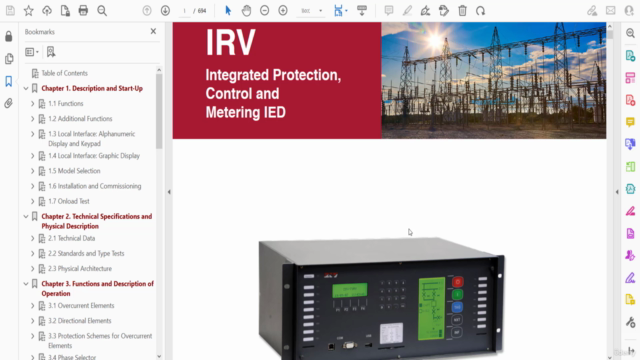640x360 pixels.
Task: Open the Find text magnifier tool
Action: [102, 11]
